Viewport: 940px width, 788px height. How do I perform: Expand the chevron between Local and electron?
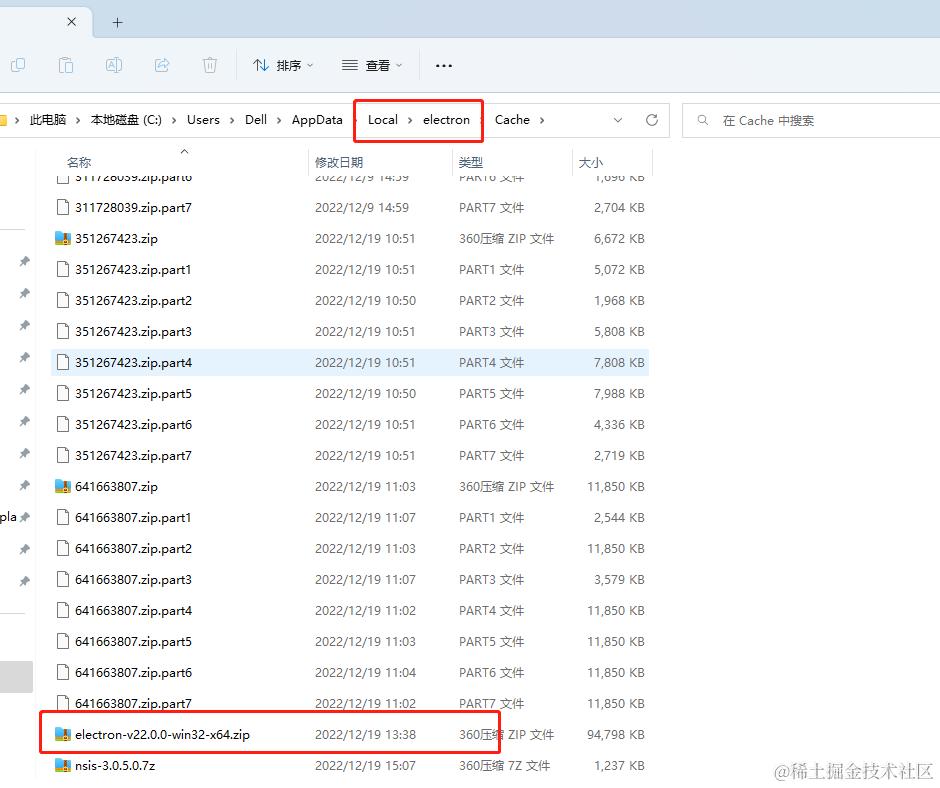point(410,120)
